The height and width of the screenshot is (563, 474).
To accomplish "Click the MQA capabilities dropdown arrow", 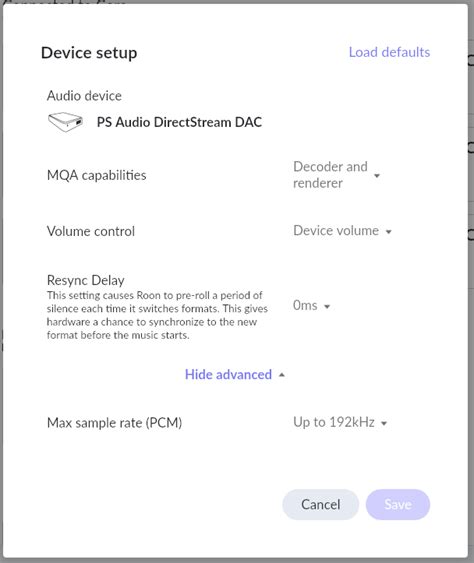I will point(377,176).
